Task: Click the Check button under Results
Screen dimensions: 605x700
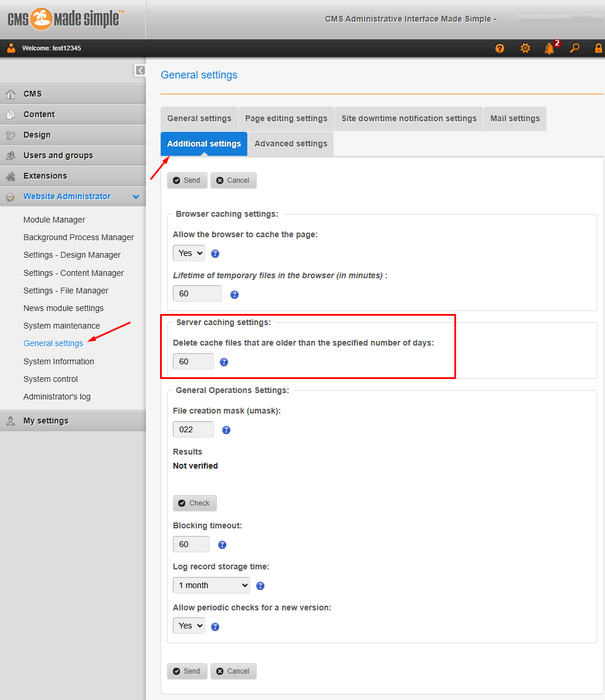Action: [x=195, y=503]
